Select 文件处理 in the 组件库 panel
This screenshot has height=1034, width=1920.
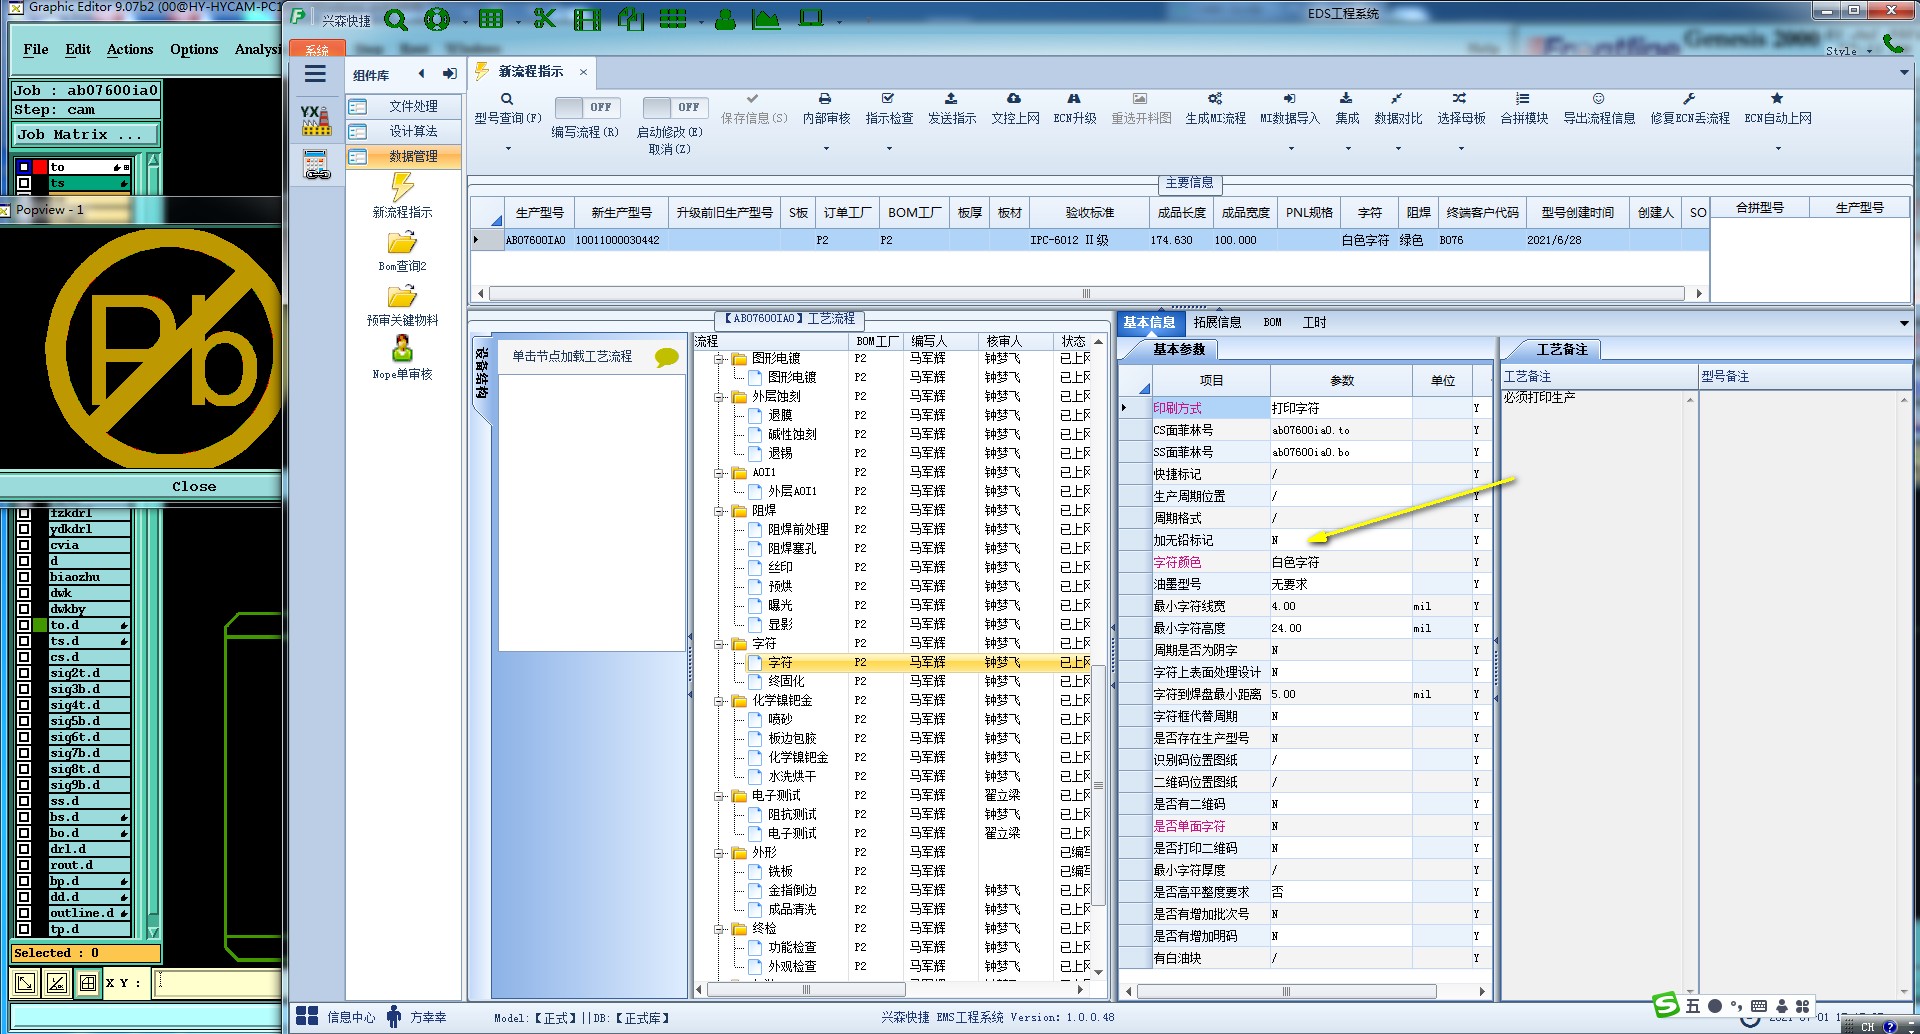click(403, 106)
